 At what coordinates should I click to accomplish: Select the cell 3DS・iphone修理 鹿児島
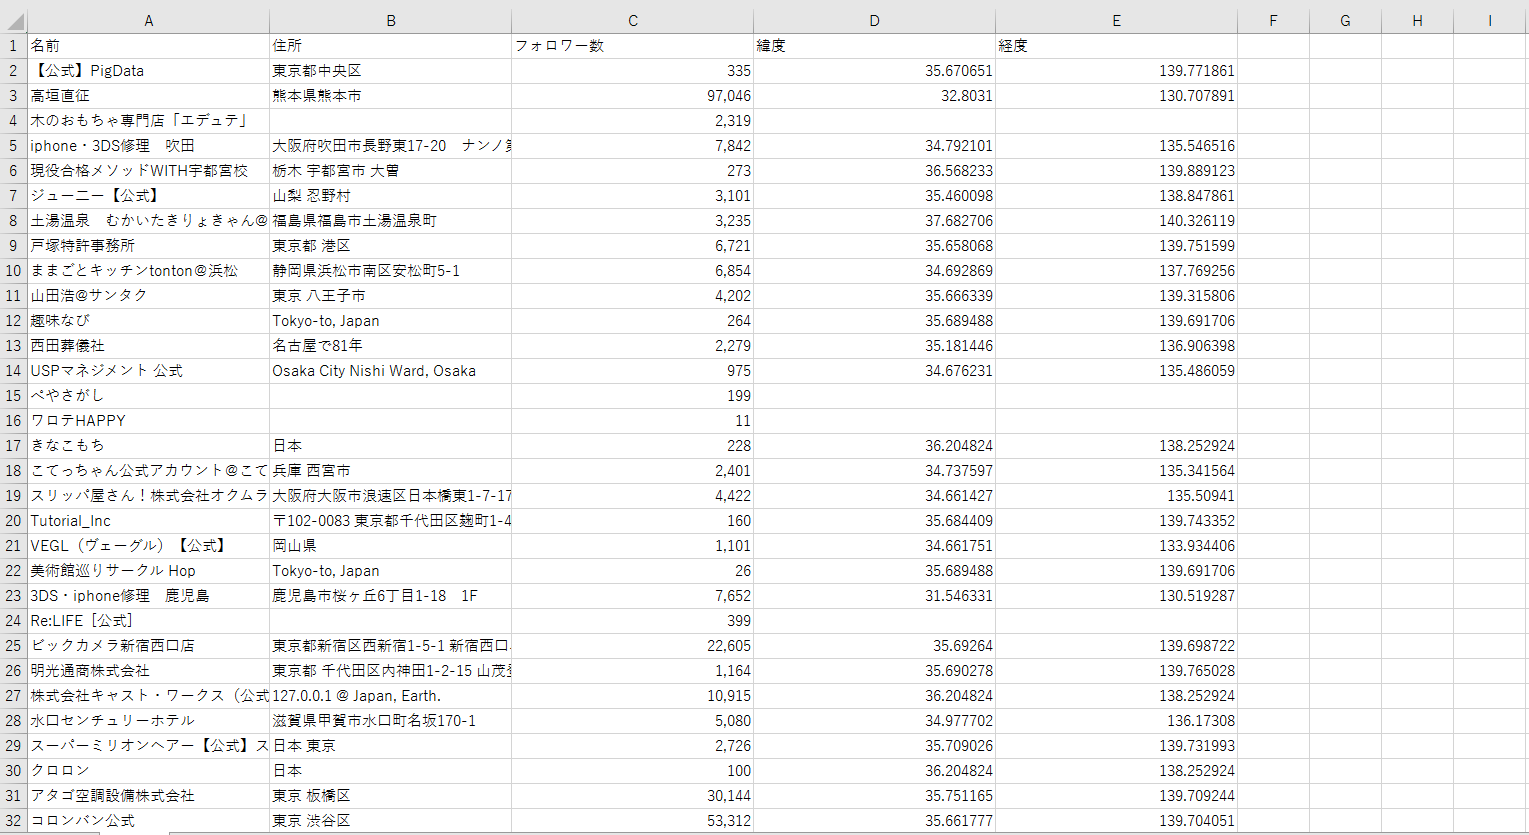[149, 596]
